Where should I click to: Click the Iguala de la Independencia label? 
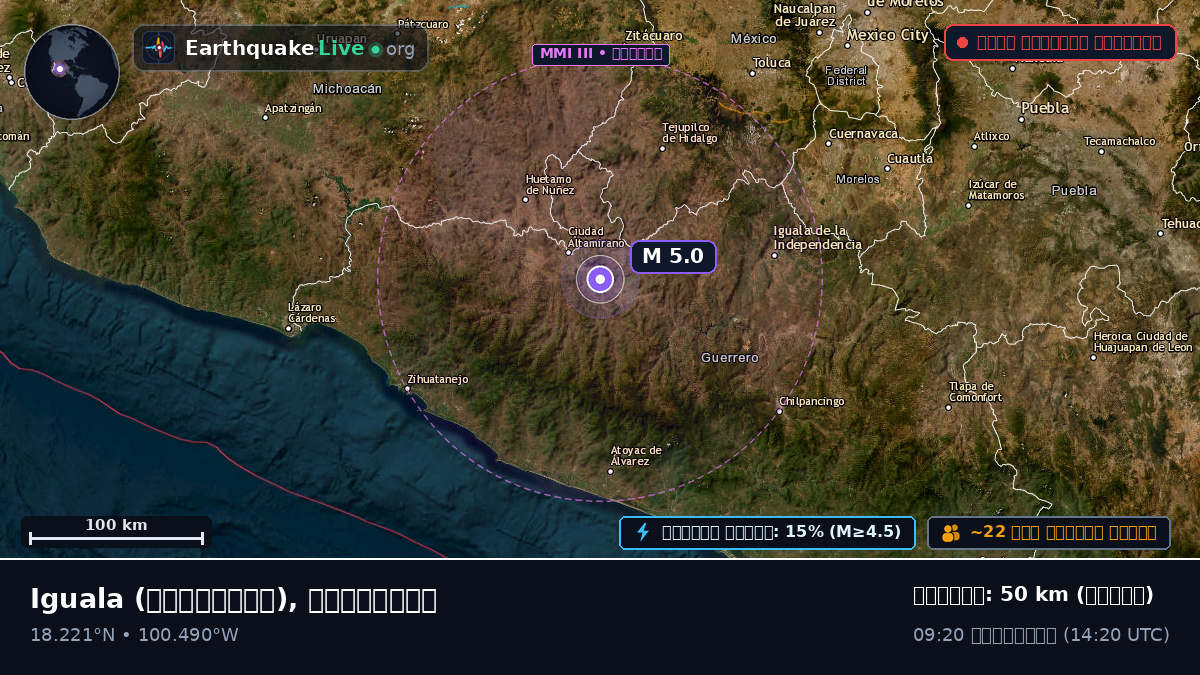[x=817, y=238]
